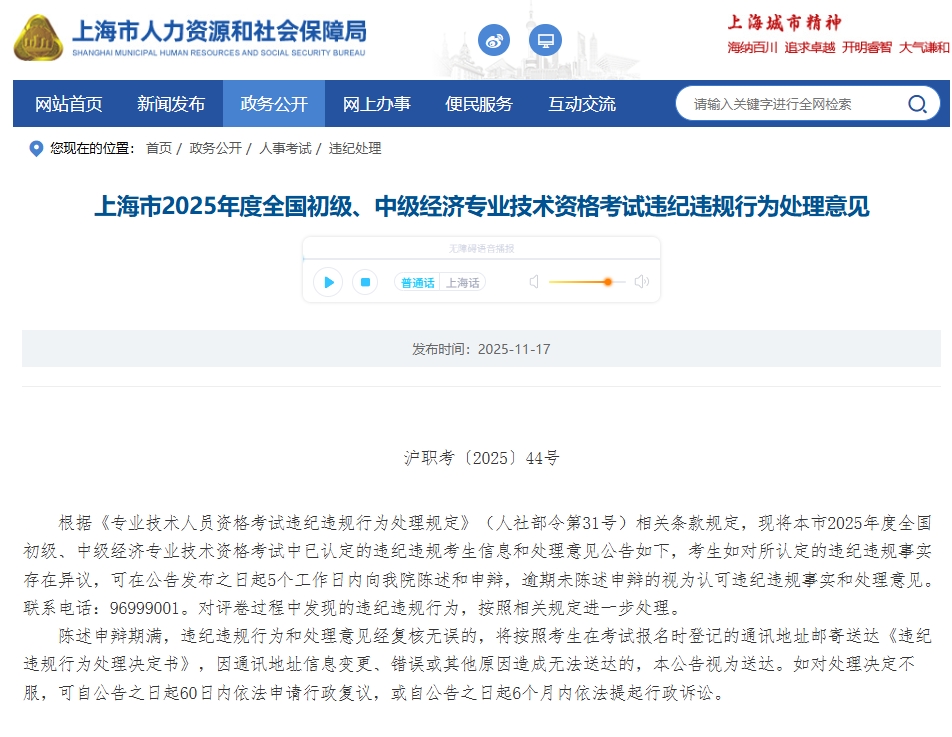Click 违纪处理 breadcrumb link
The image size is (952, 737).
pos(355,149)
